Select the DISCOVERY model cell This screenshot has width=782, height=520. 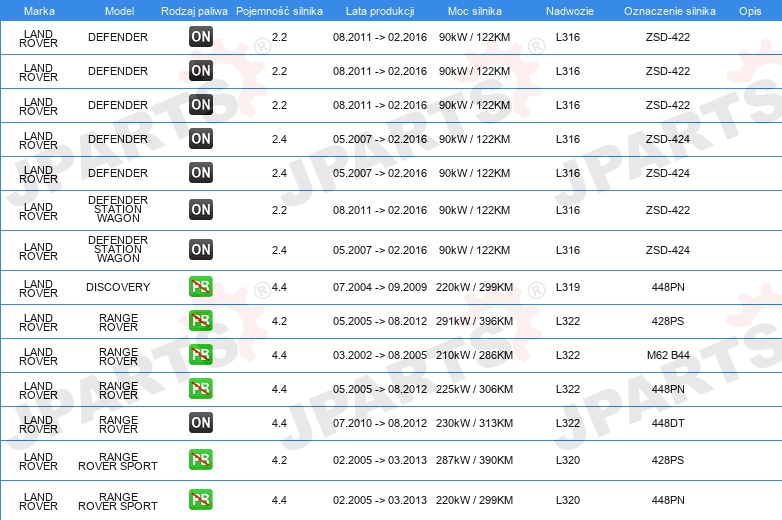118,287
